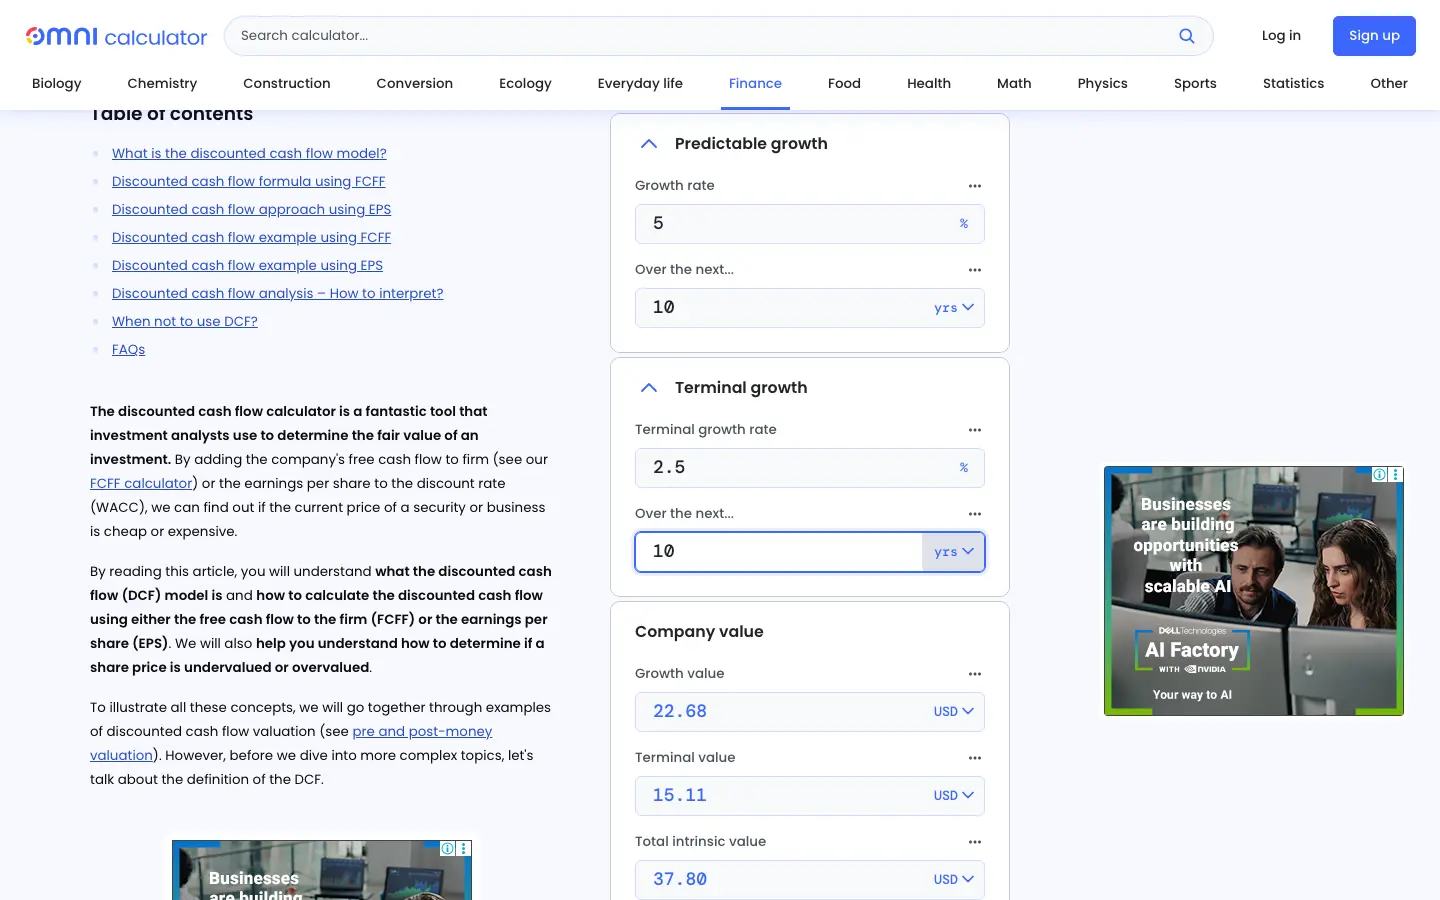Viewport: 1440px width, 900px height.
Task: Open 'Discounted cash flow formula using FCFF' link
Action: coord(248,181)
